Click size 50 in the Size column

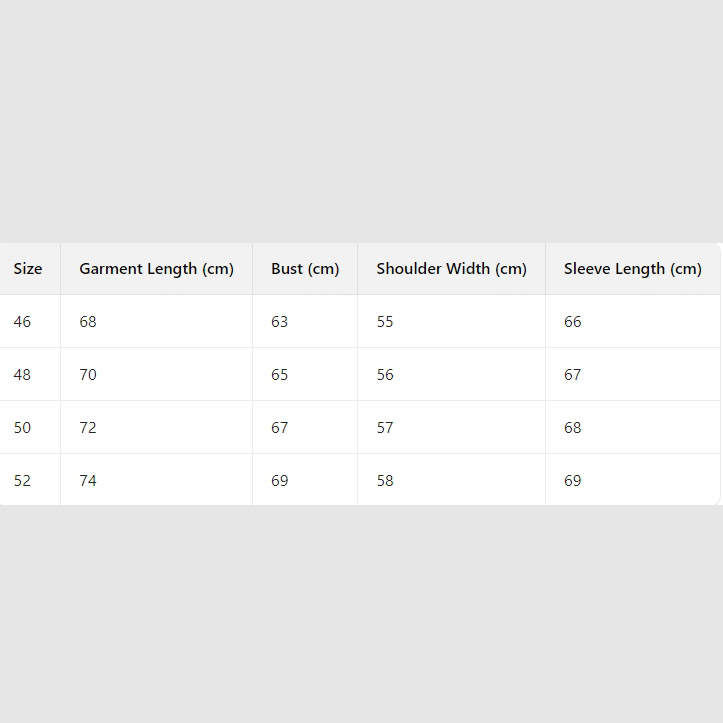point(23,428)
